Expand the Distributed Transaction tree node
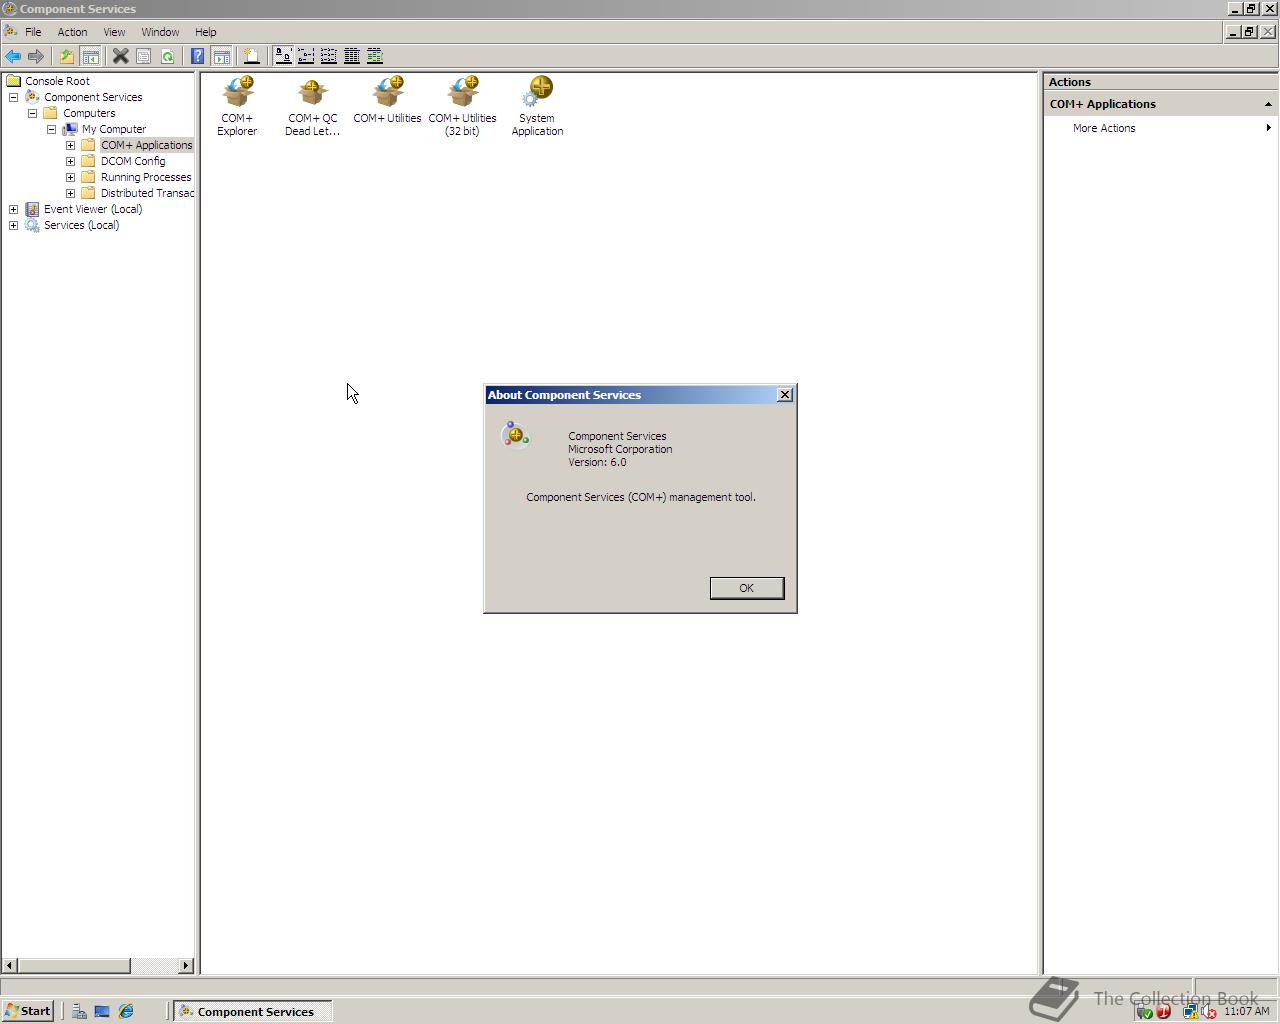Viewport: 1280px width, 1024px height. (x=71, y=193)
